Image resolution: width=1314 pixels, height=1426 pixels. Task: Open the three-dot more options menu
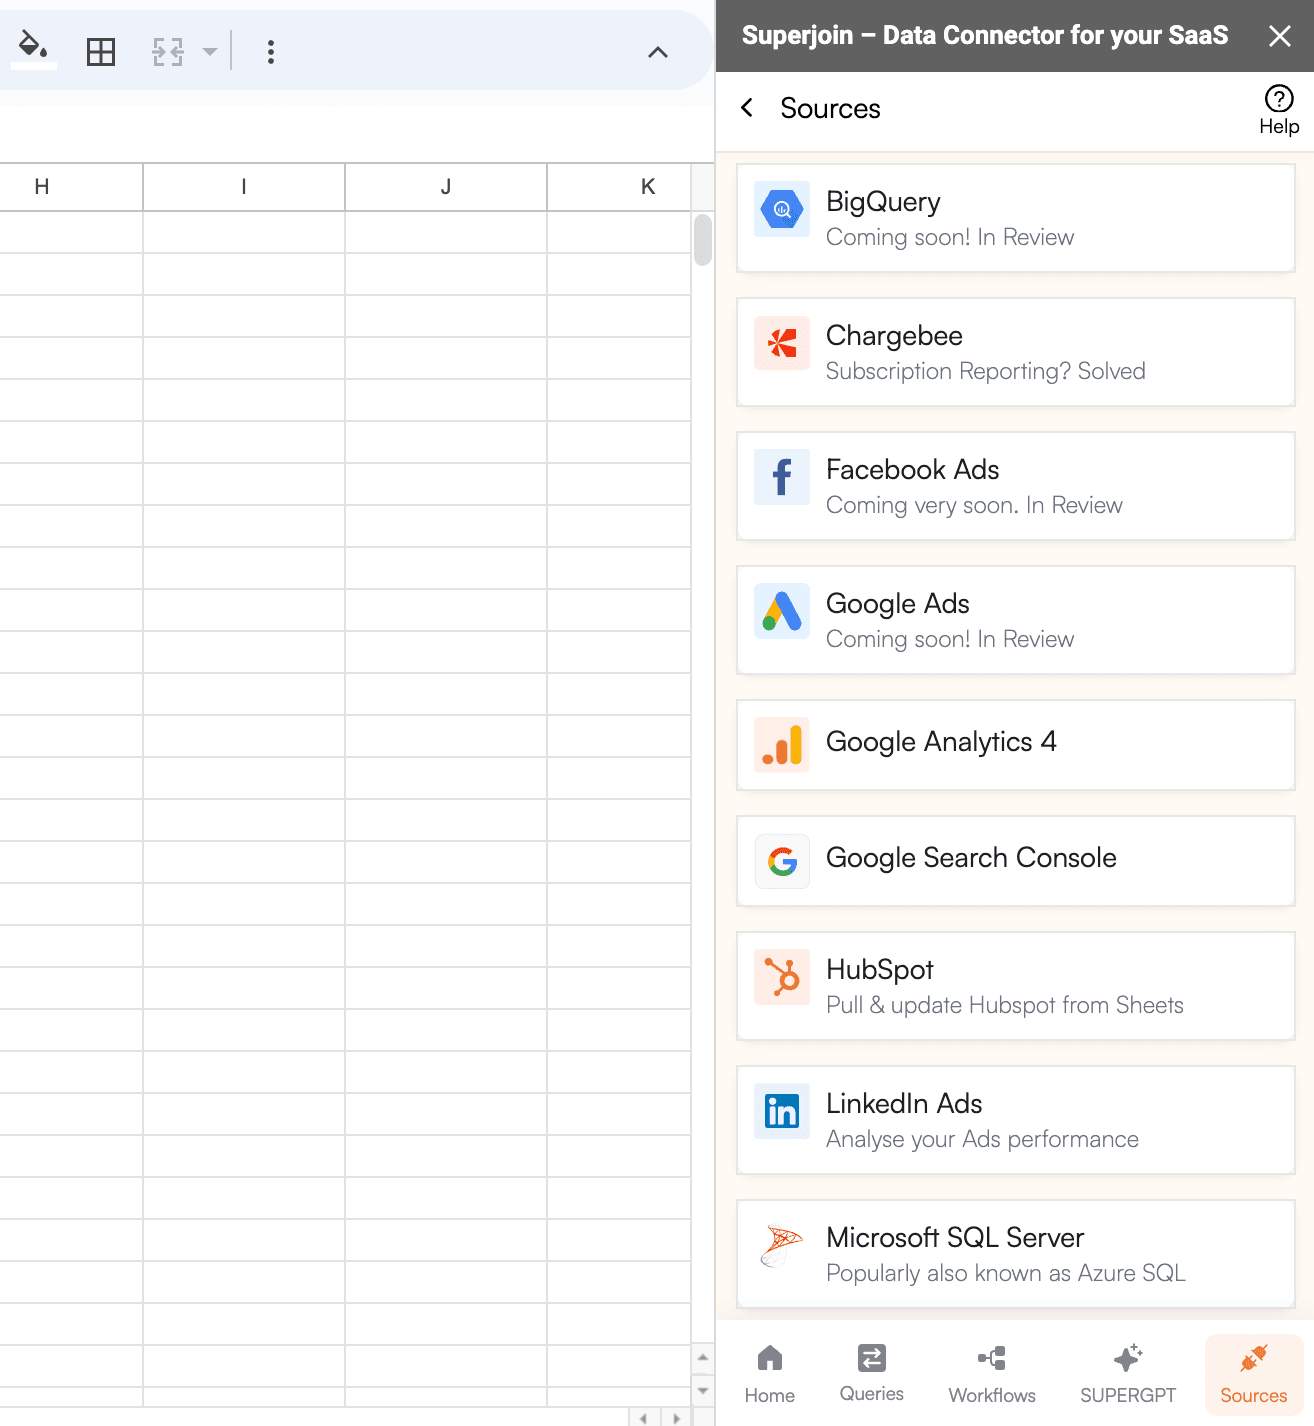click(271, 52)
